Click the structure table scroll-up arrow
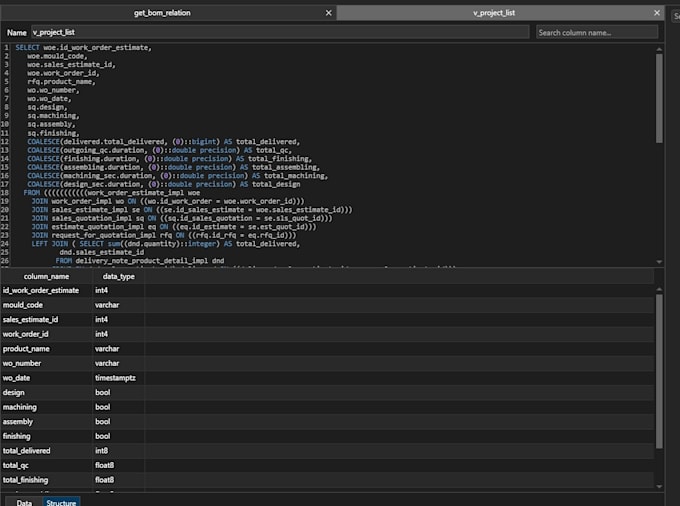 tap(659, 289)
